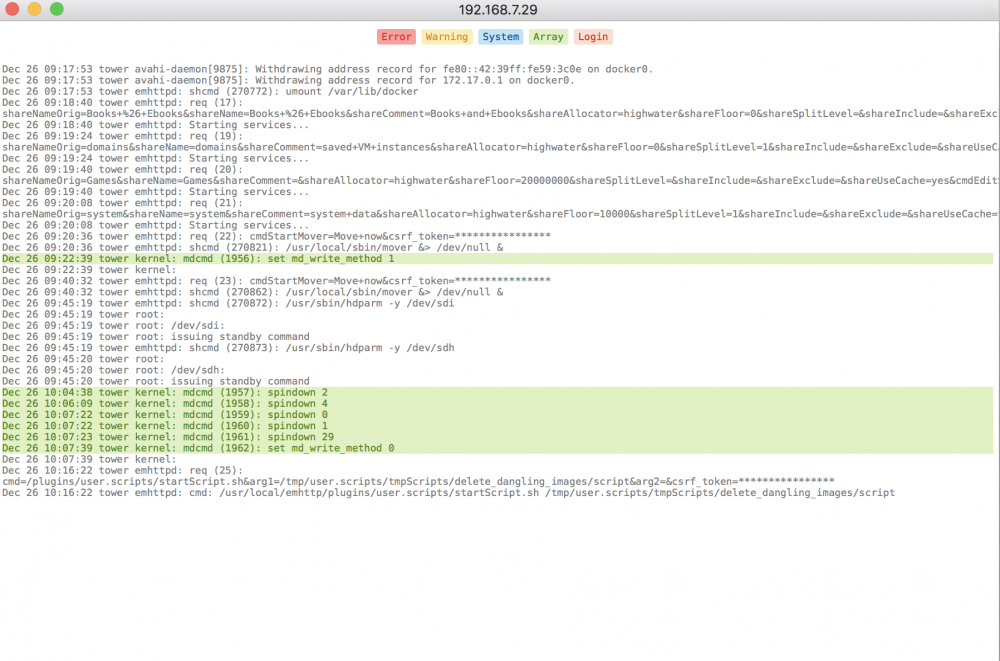Viewport: 1000px width, 661px height.
Task: Close the 192.168.7.29 window
Action: [12, 9]
